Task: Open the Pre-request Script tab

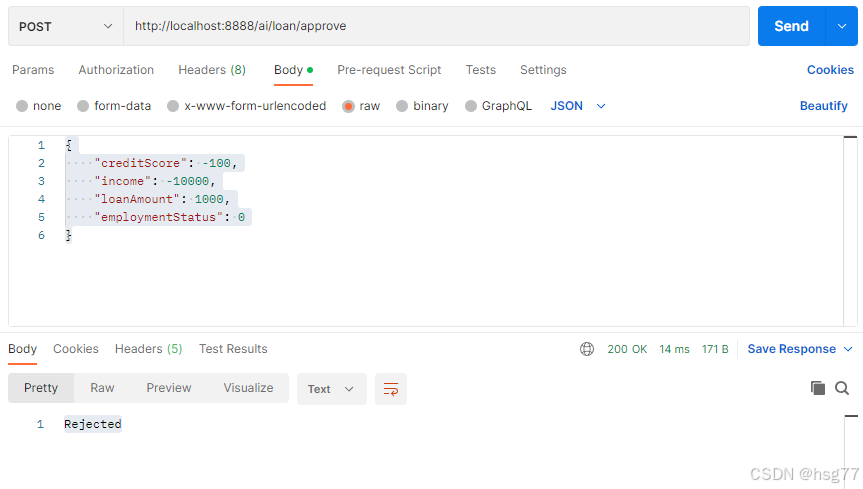Action: click(389, 70)
